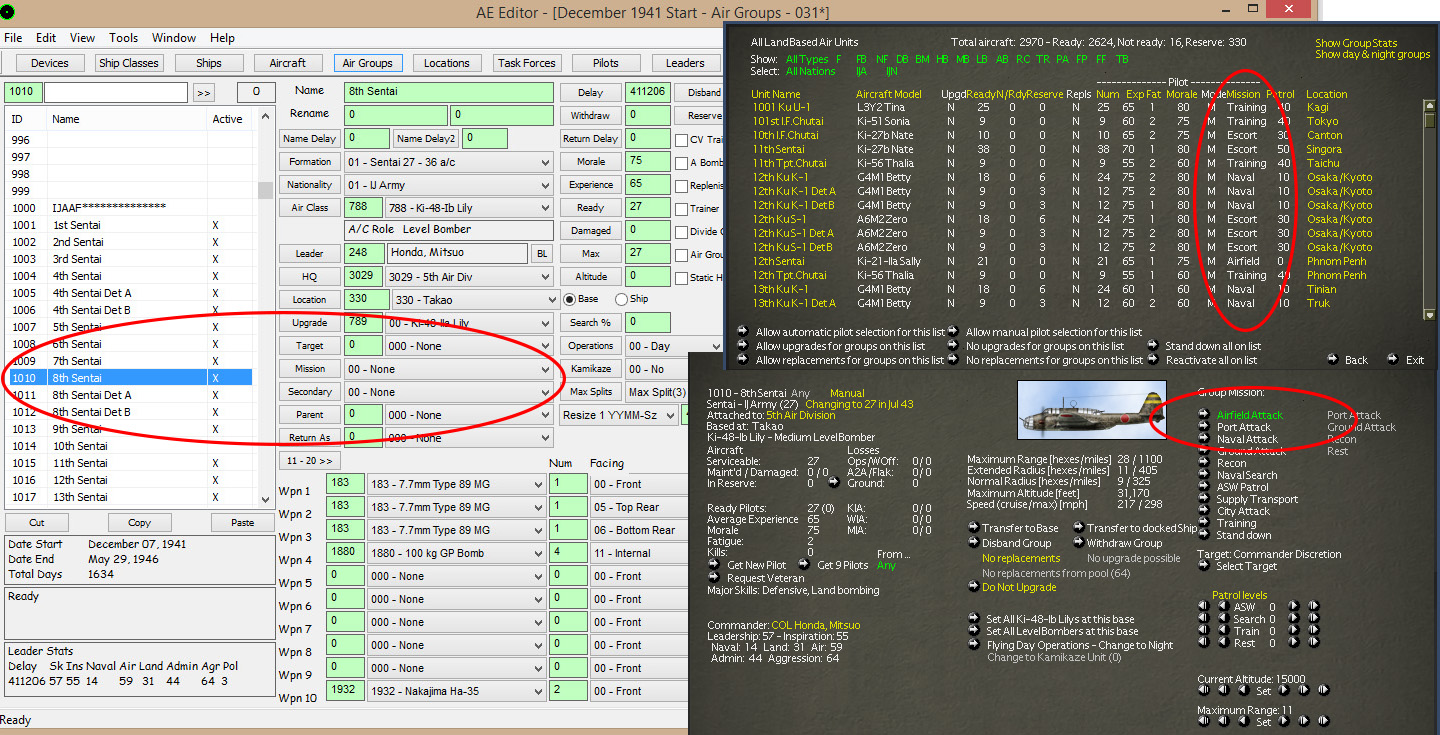Click the air units list scrollbar thumb
The width and height of the screenshot is (1440, 735).
point(1432,121)
